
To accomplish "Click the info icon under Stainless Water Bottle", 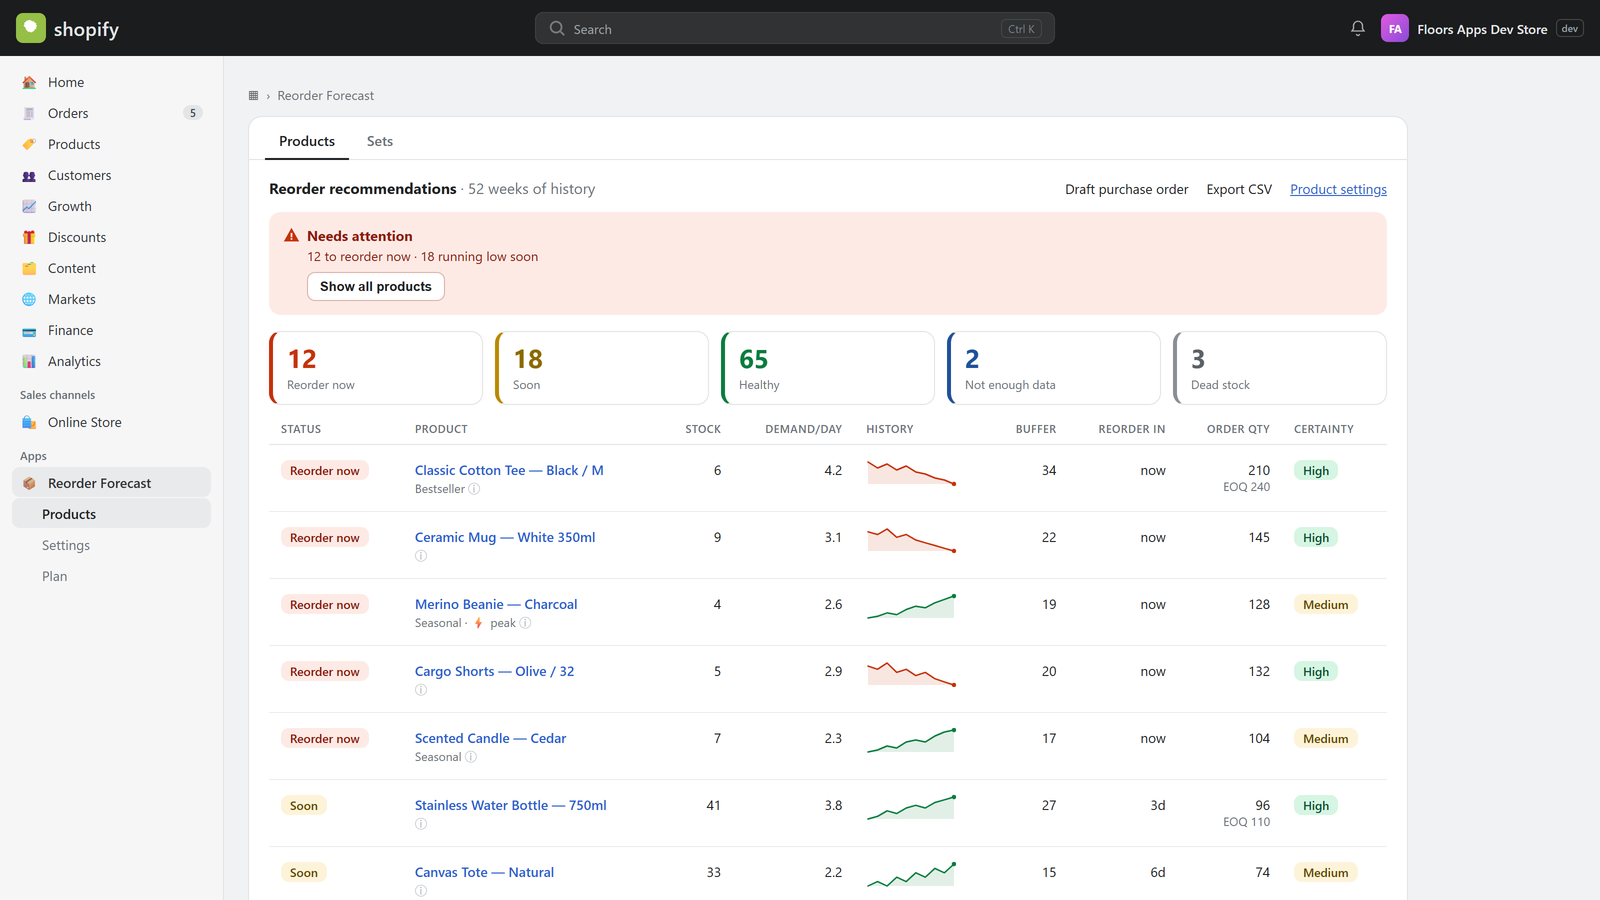I will coord(421,824).
